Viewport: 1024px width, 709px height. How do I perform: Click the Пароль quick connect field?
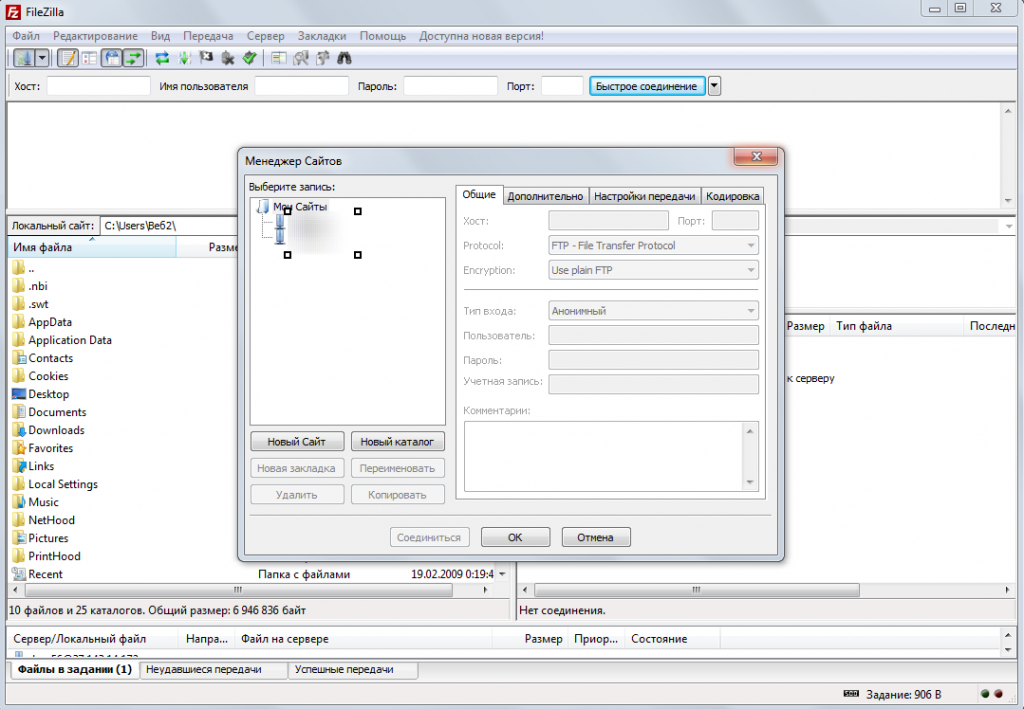pyautogui.click(x=451, y=86)
